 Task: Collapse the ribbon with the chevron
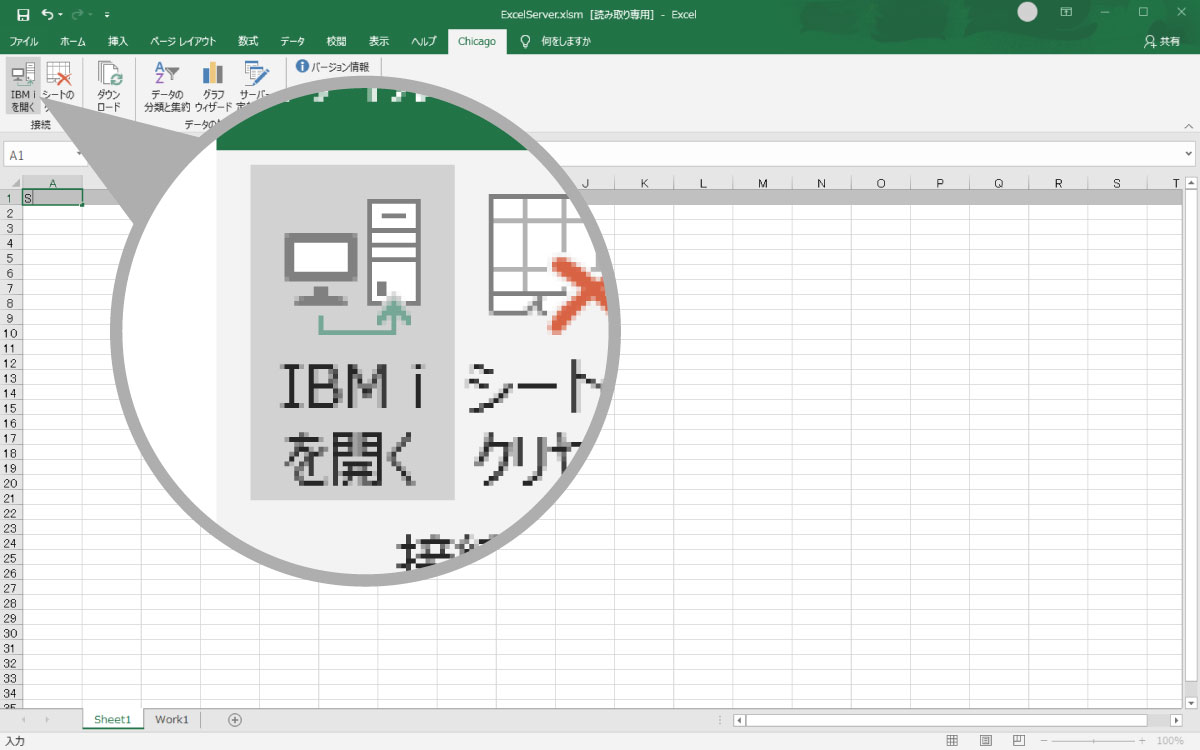1188,126
